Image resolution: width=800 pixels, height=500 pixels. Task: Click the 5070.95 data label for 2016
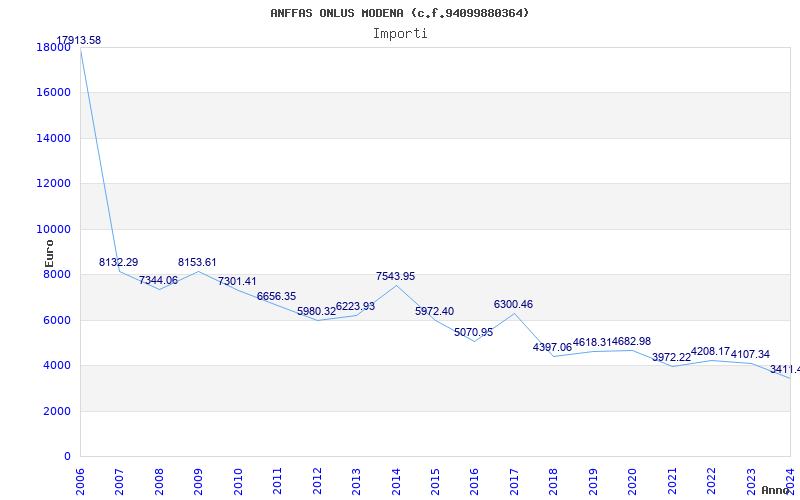[x=473, y=332]
